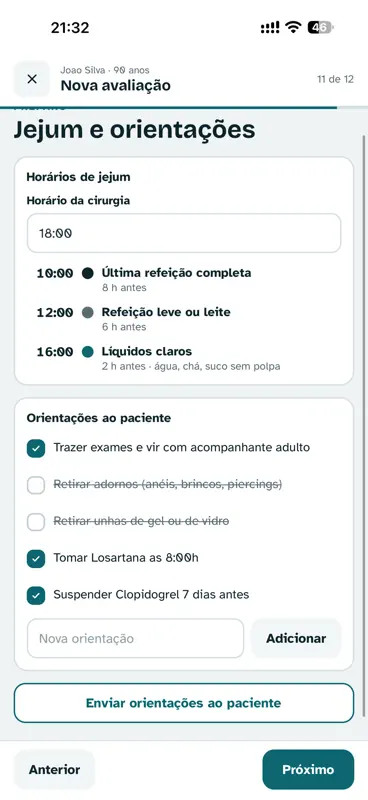The width and height of the screenshot is (368, 800).
Task: Tap Enviar orientações ao paciente
Action: coord(184,703)
